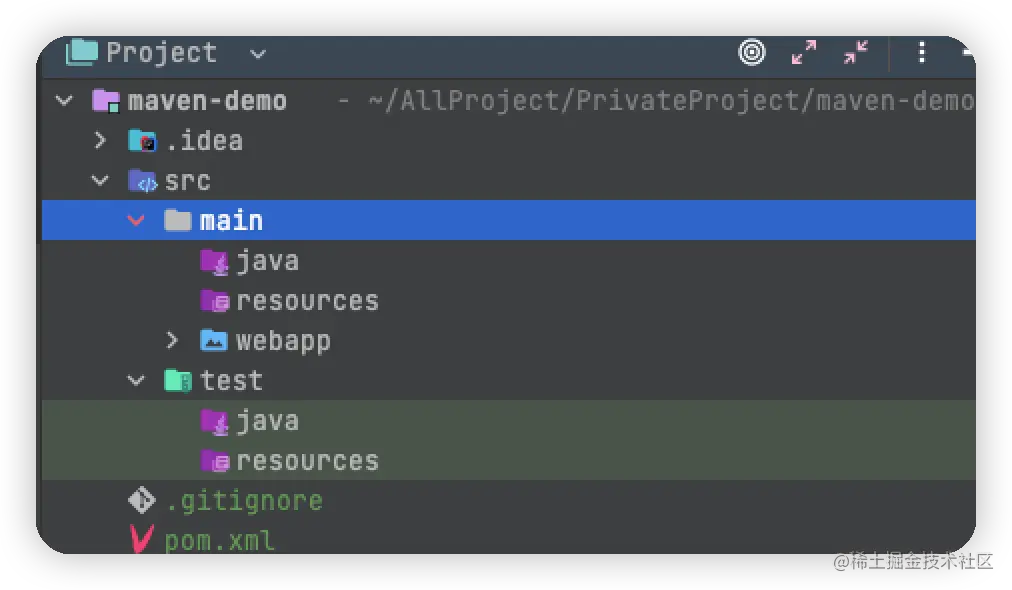The height and width of the screenshot is (590, 1012).
Task: Click the Project tool window icon
Action: click(82, 52)
